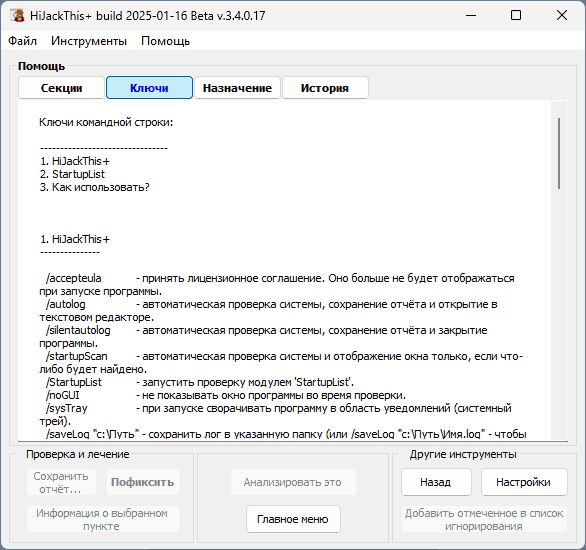Click the /autolog key text

tap(66, 305)
